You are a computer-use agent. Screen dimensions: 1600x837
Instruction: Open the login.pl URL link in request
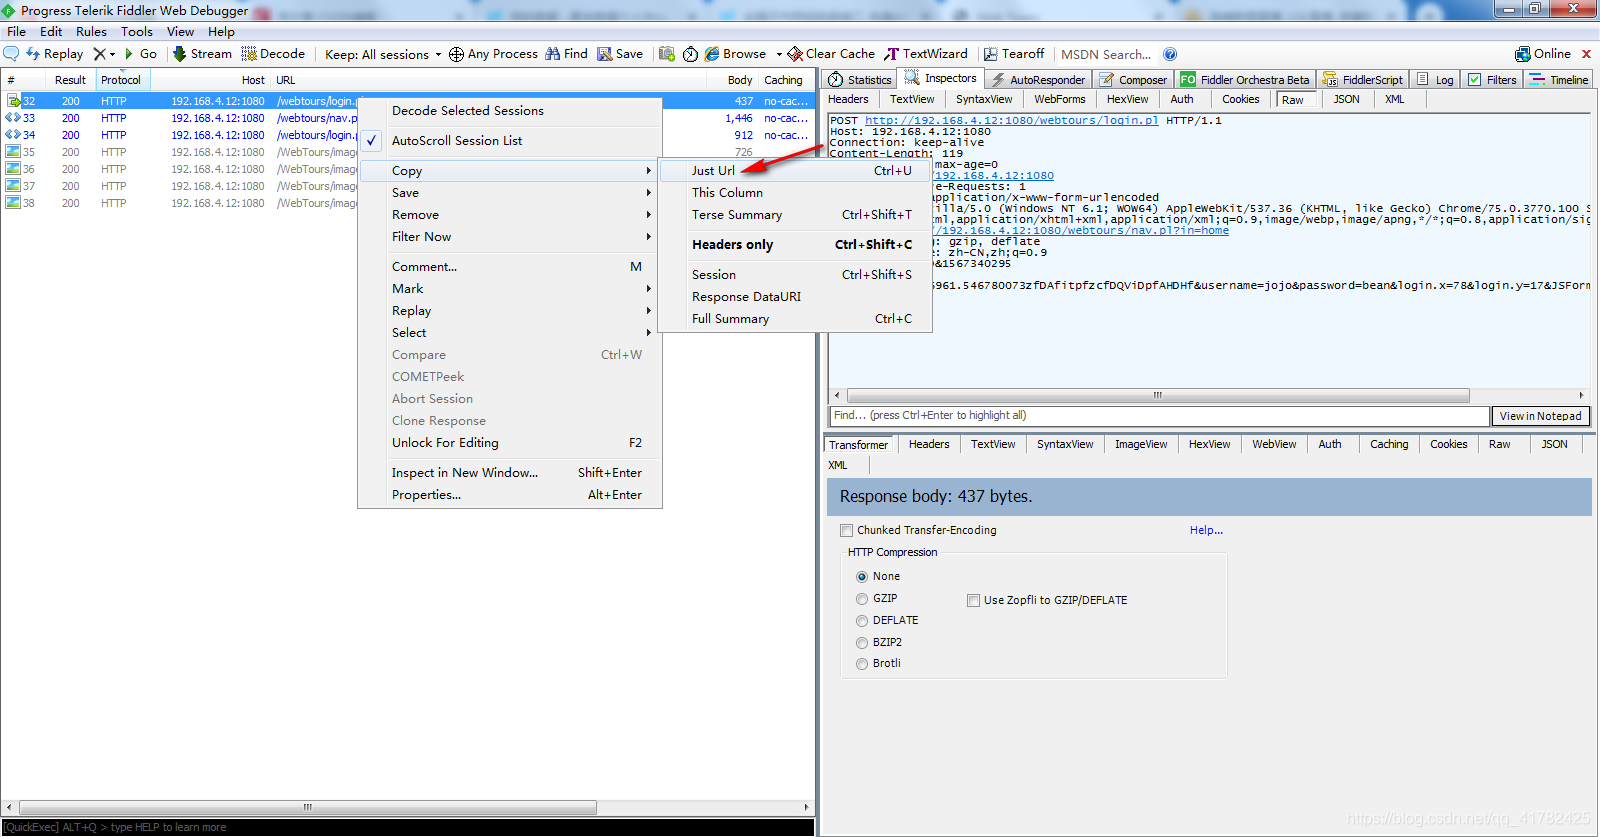click(x=1011, y=120)
